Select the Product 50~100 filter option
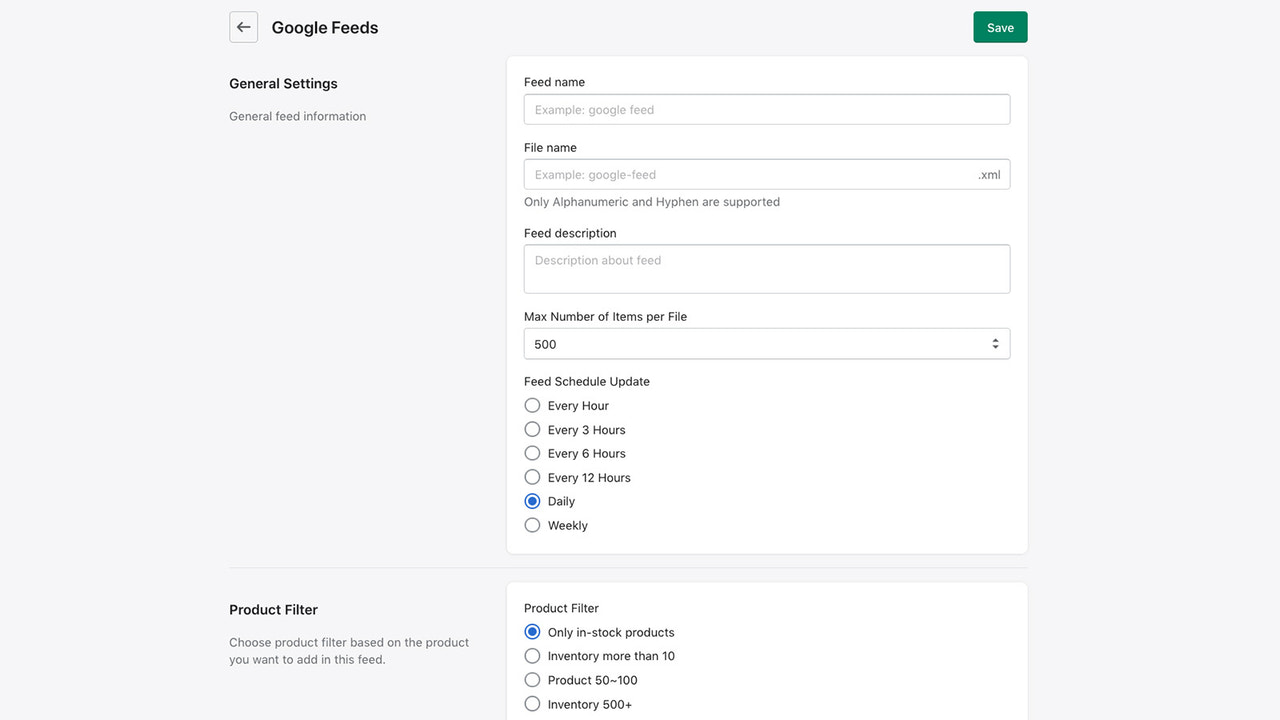The height and width of the screenshot is (720, 1280). click(532, 679)
